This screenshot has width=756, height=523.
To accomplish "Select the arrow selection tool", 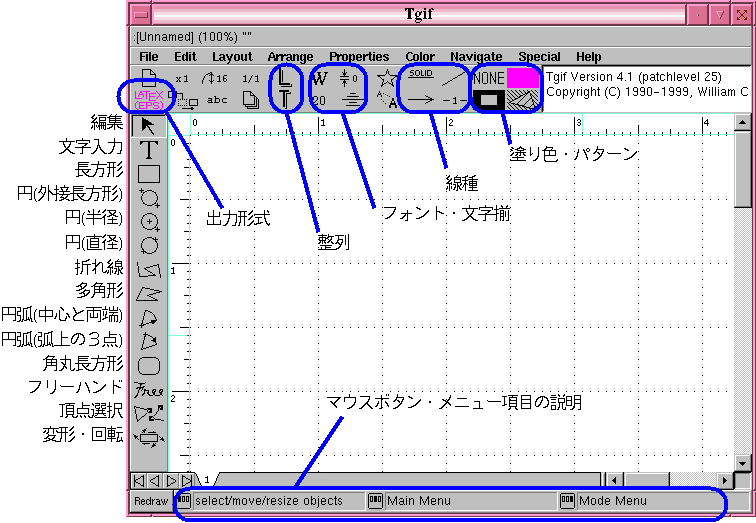I will pyautogui.click(x=149, y=125).
